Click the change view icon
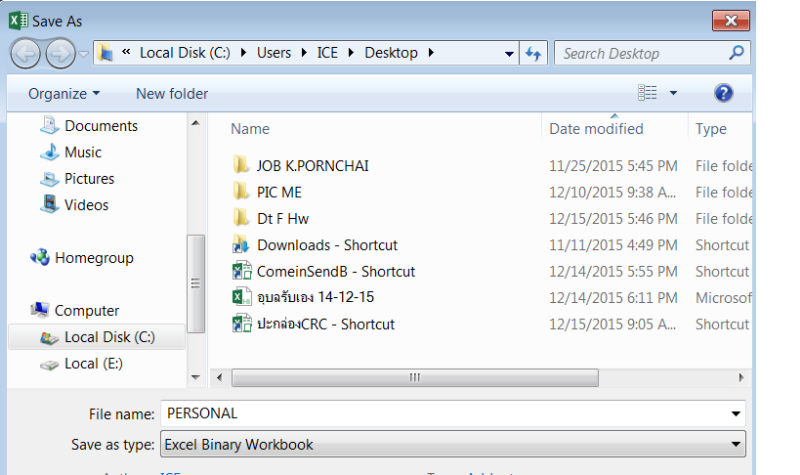The width and height of the screenshot is (800, 475). pos(648,93)
